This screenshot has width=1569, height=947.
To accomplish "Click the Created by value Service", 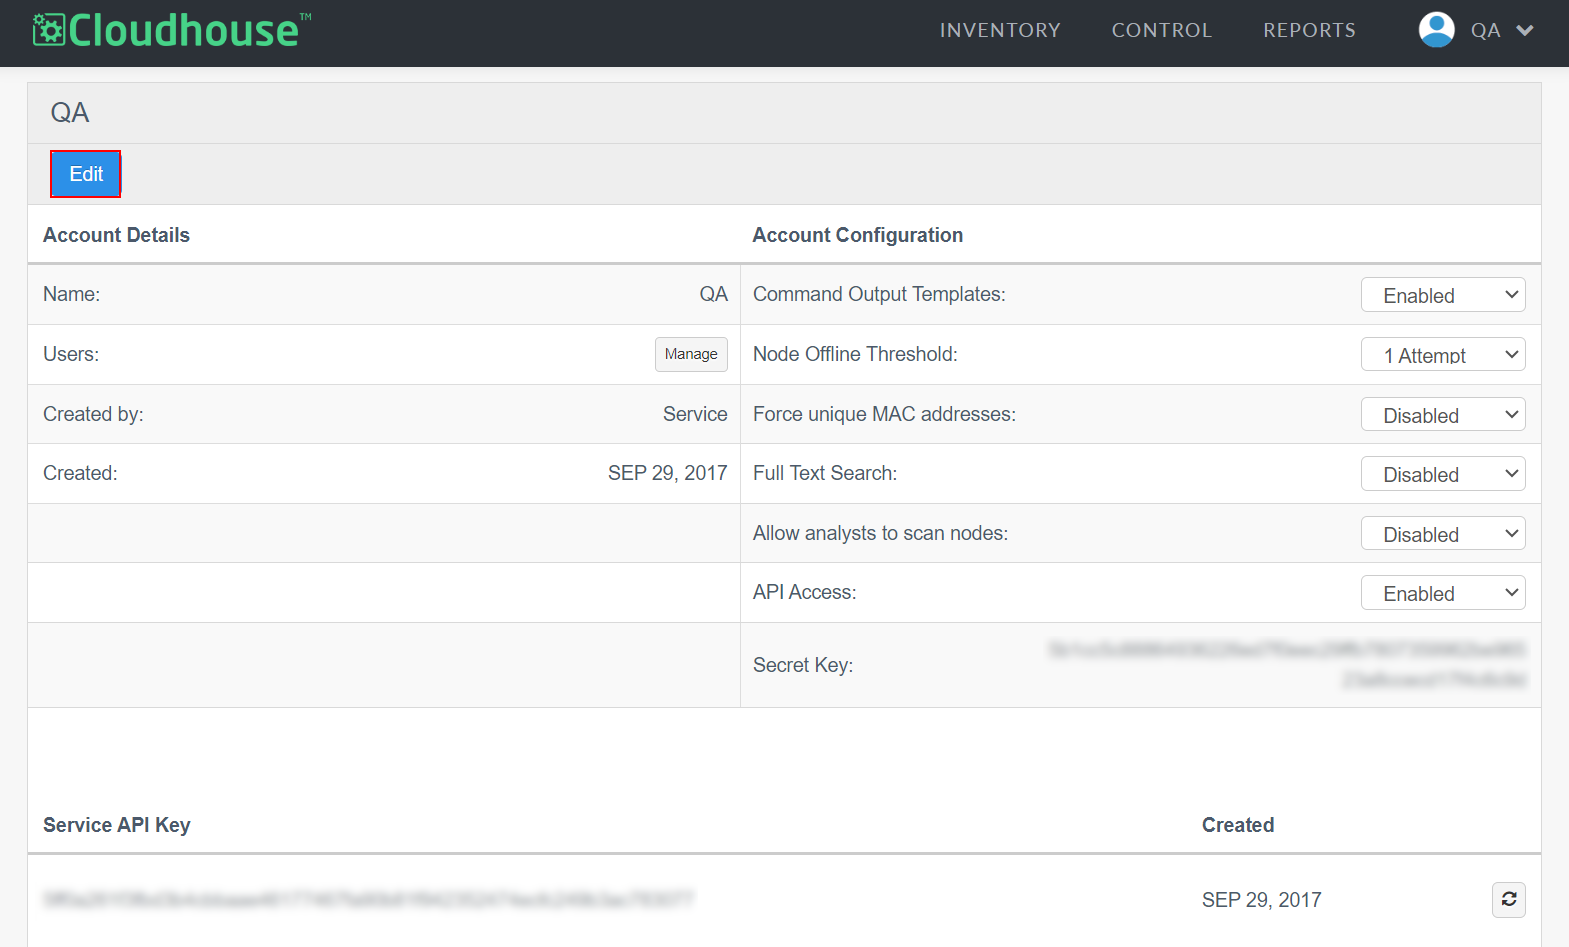I will pyautogui.click(x=695, y=414).
